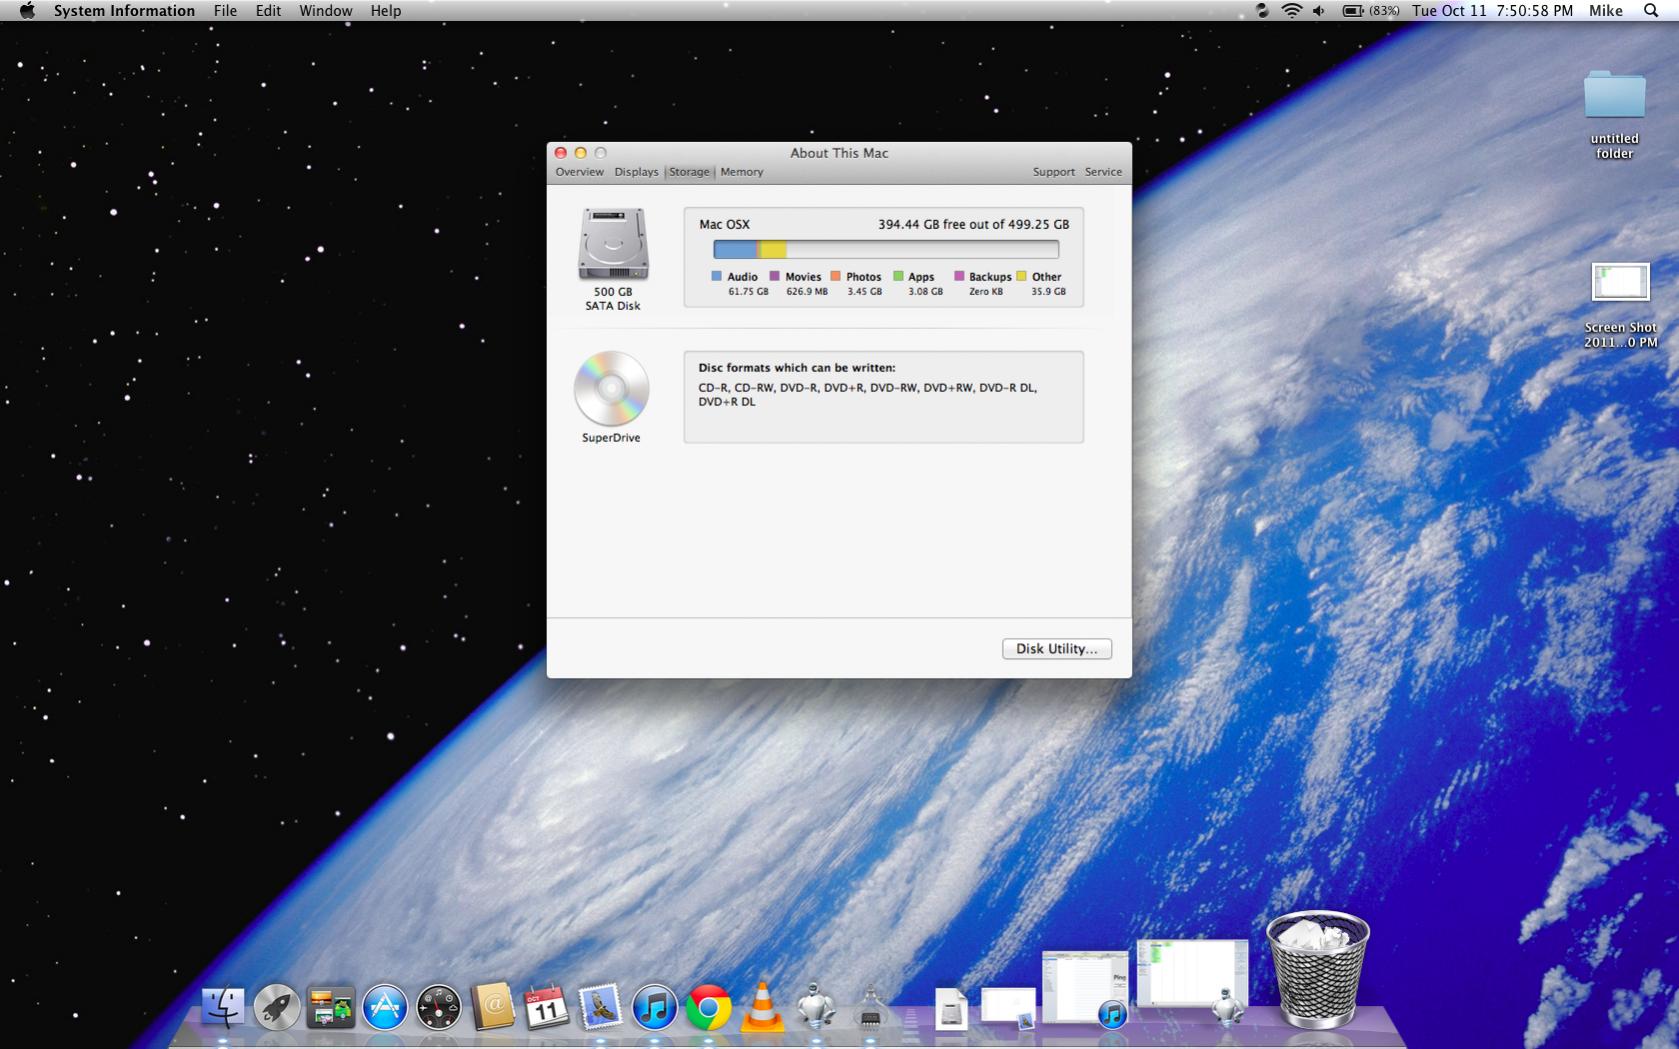1679x1049 pixels.
Task: Open the Support link
Action: coord(1053,172)
